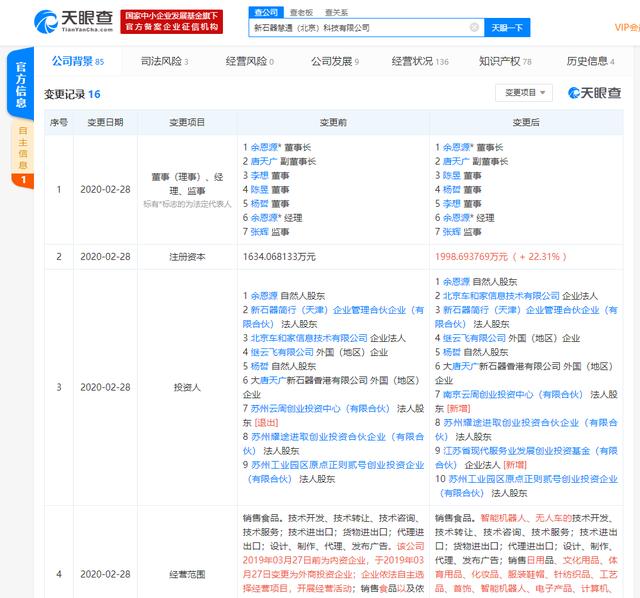Select the 官方信息 side tab

21,84
